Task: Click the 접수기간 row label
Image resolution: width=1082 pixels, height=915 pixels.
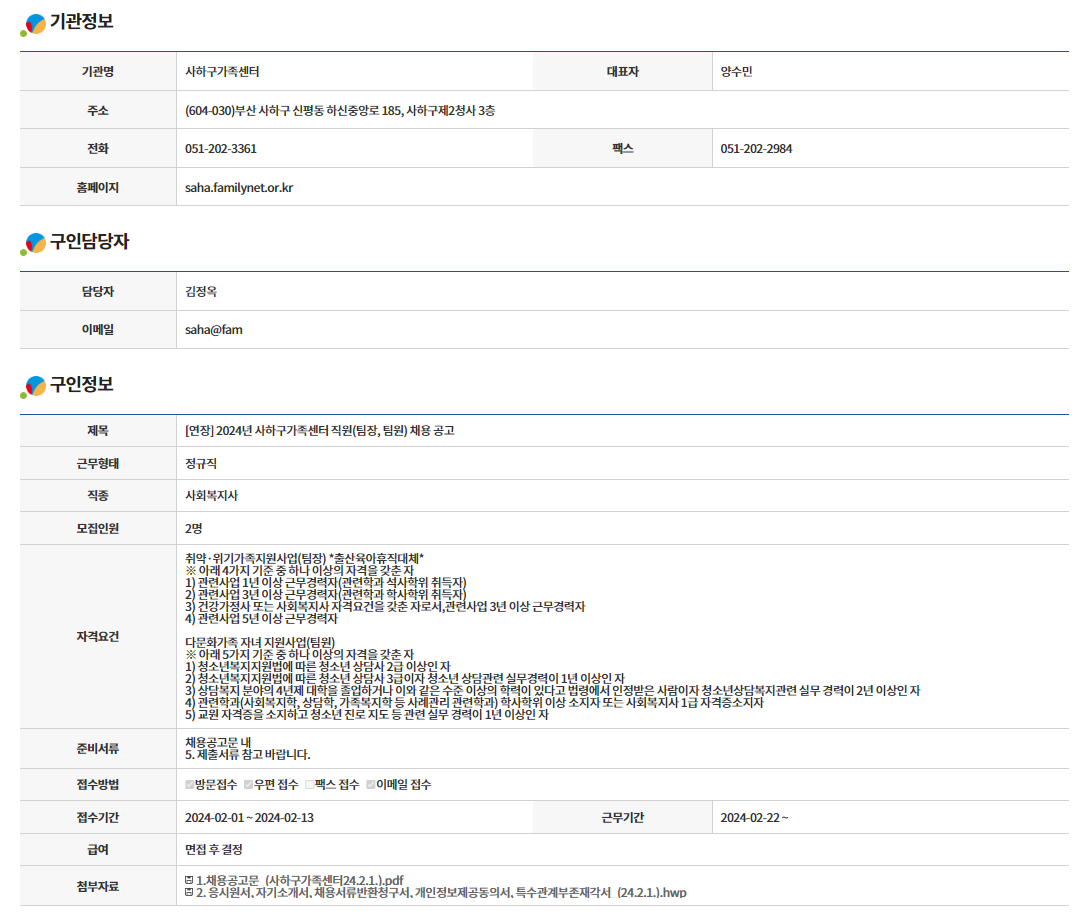Action: pos(98,818)
